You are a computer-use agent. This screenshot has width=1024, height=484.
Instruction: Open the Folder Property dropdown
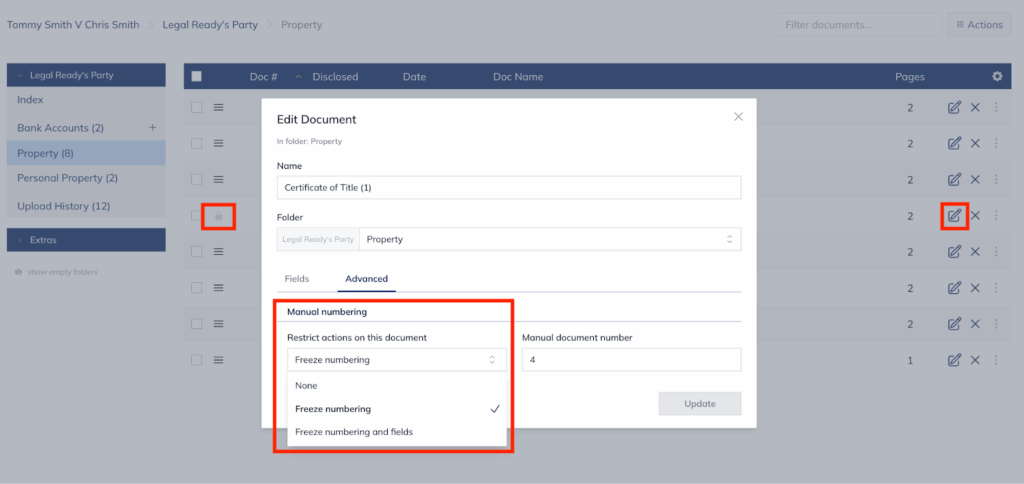550,240
